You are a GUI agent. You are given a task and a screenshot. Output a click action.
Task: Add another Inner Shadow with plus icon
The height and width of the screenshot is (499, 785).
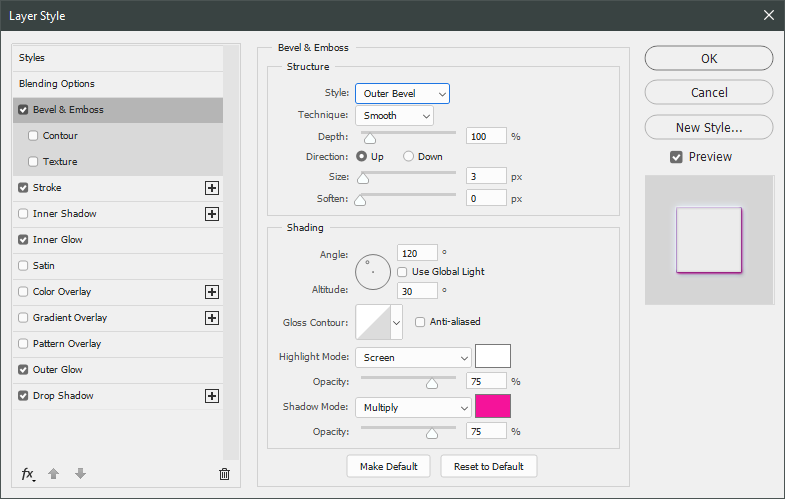(211, 214)
